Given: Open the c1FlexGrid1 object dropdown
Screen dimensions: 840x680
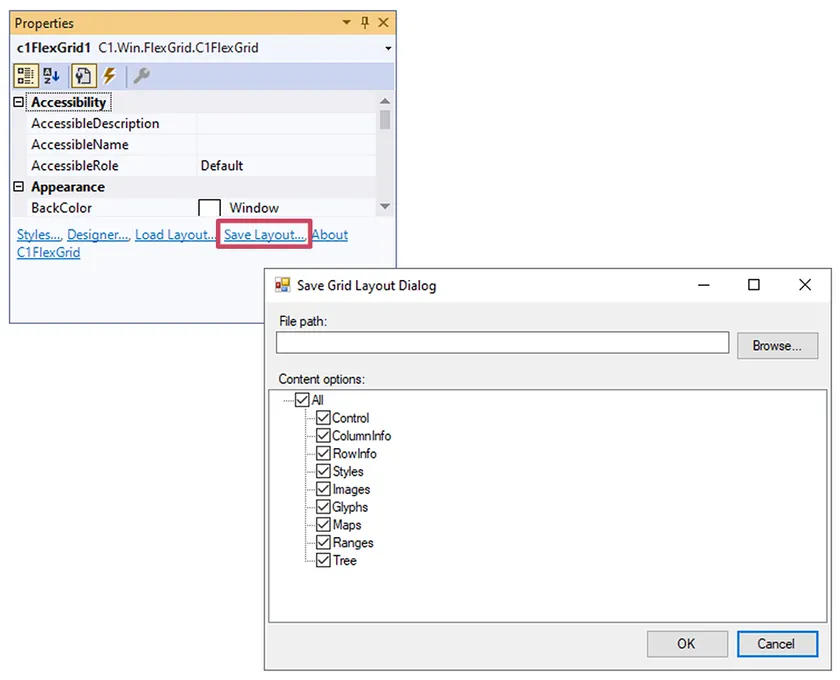Looking at the screenshot, I should coord(387,48).
